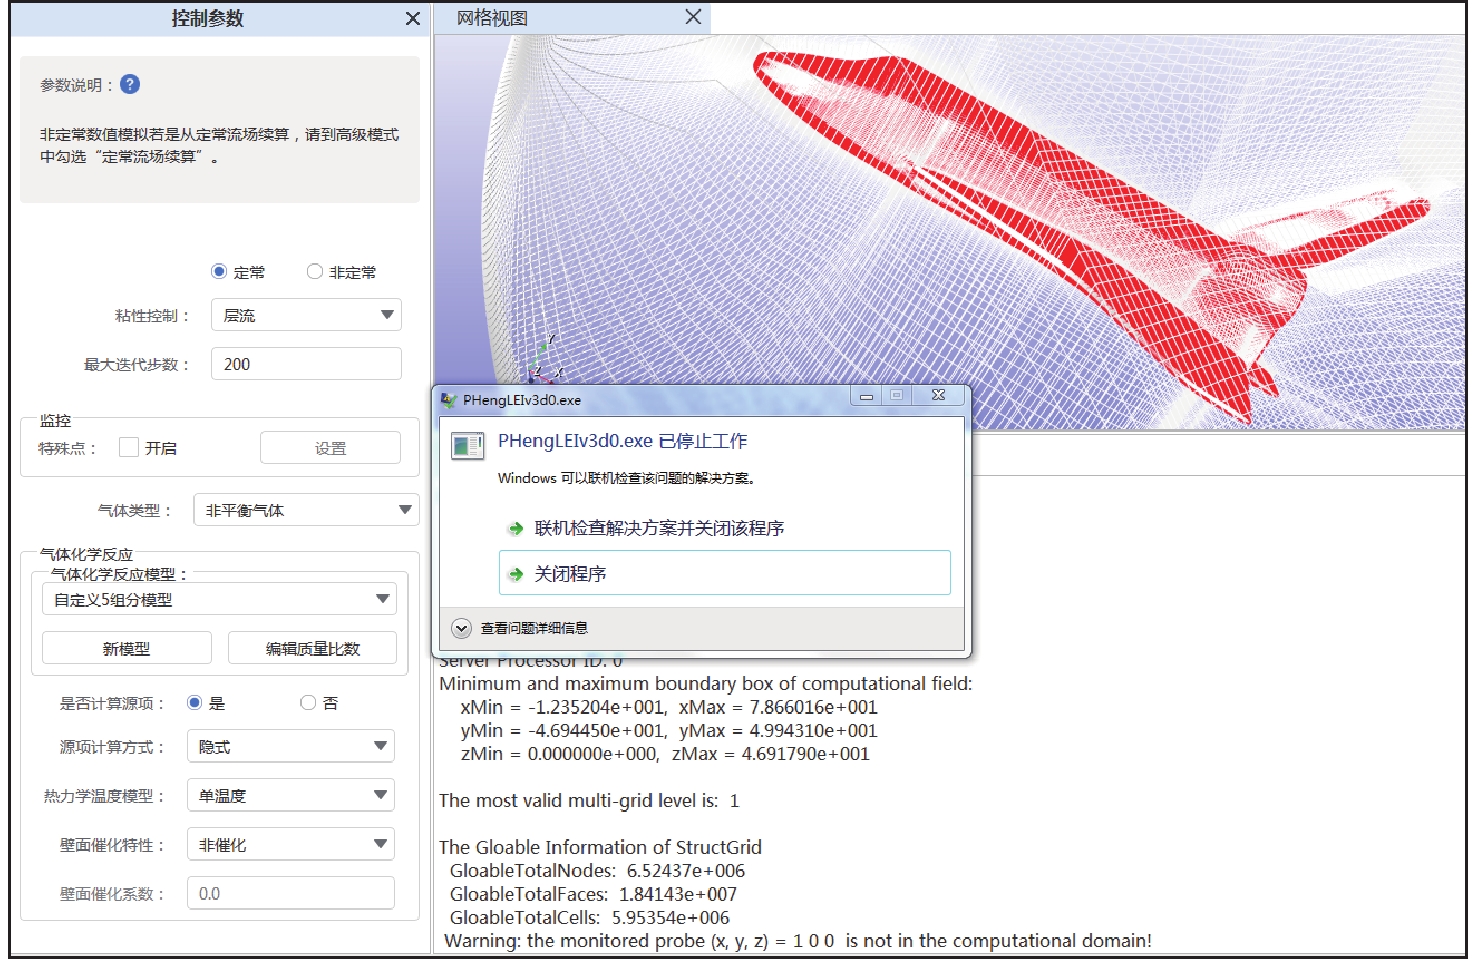Select the 定常 radio button

(219, 272)
